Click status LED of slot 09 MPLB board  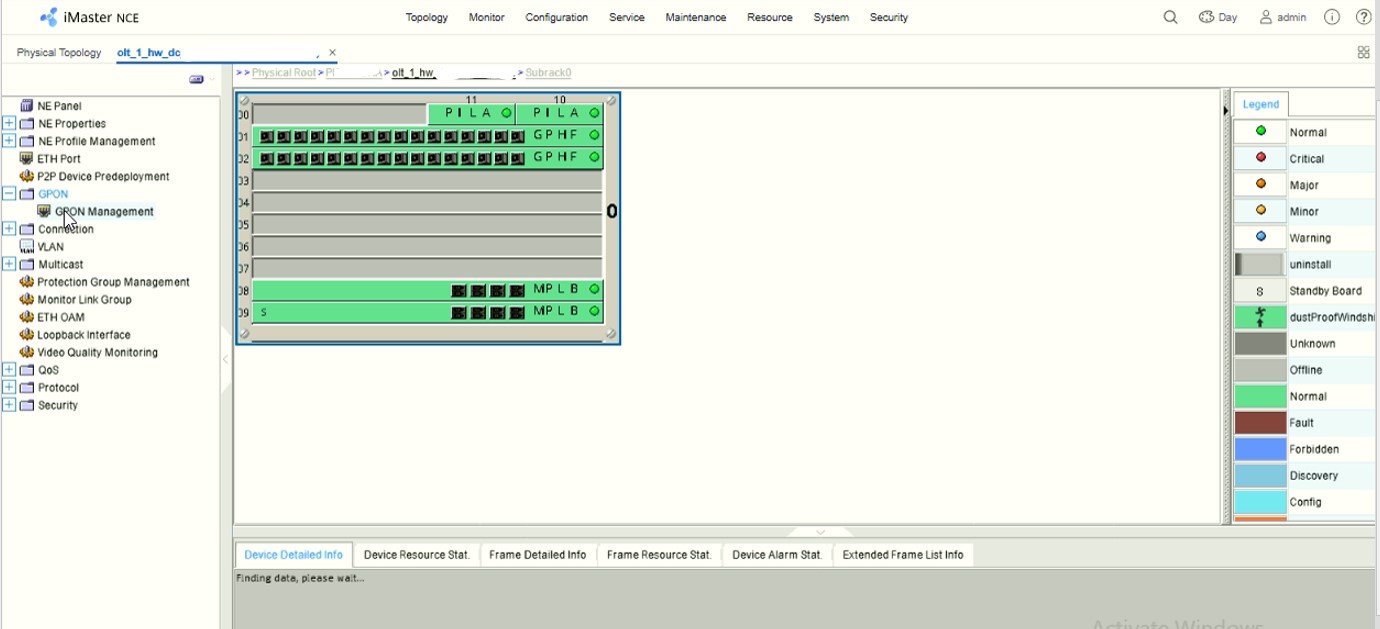[594, 311]
